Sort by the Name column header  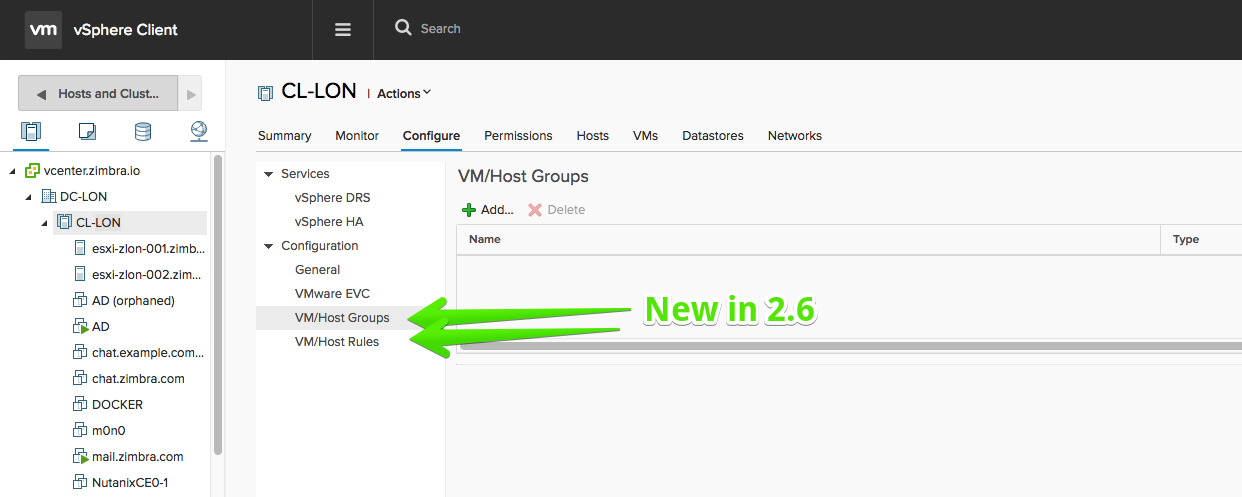click(808, 240)
